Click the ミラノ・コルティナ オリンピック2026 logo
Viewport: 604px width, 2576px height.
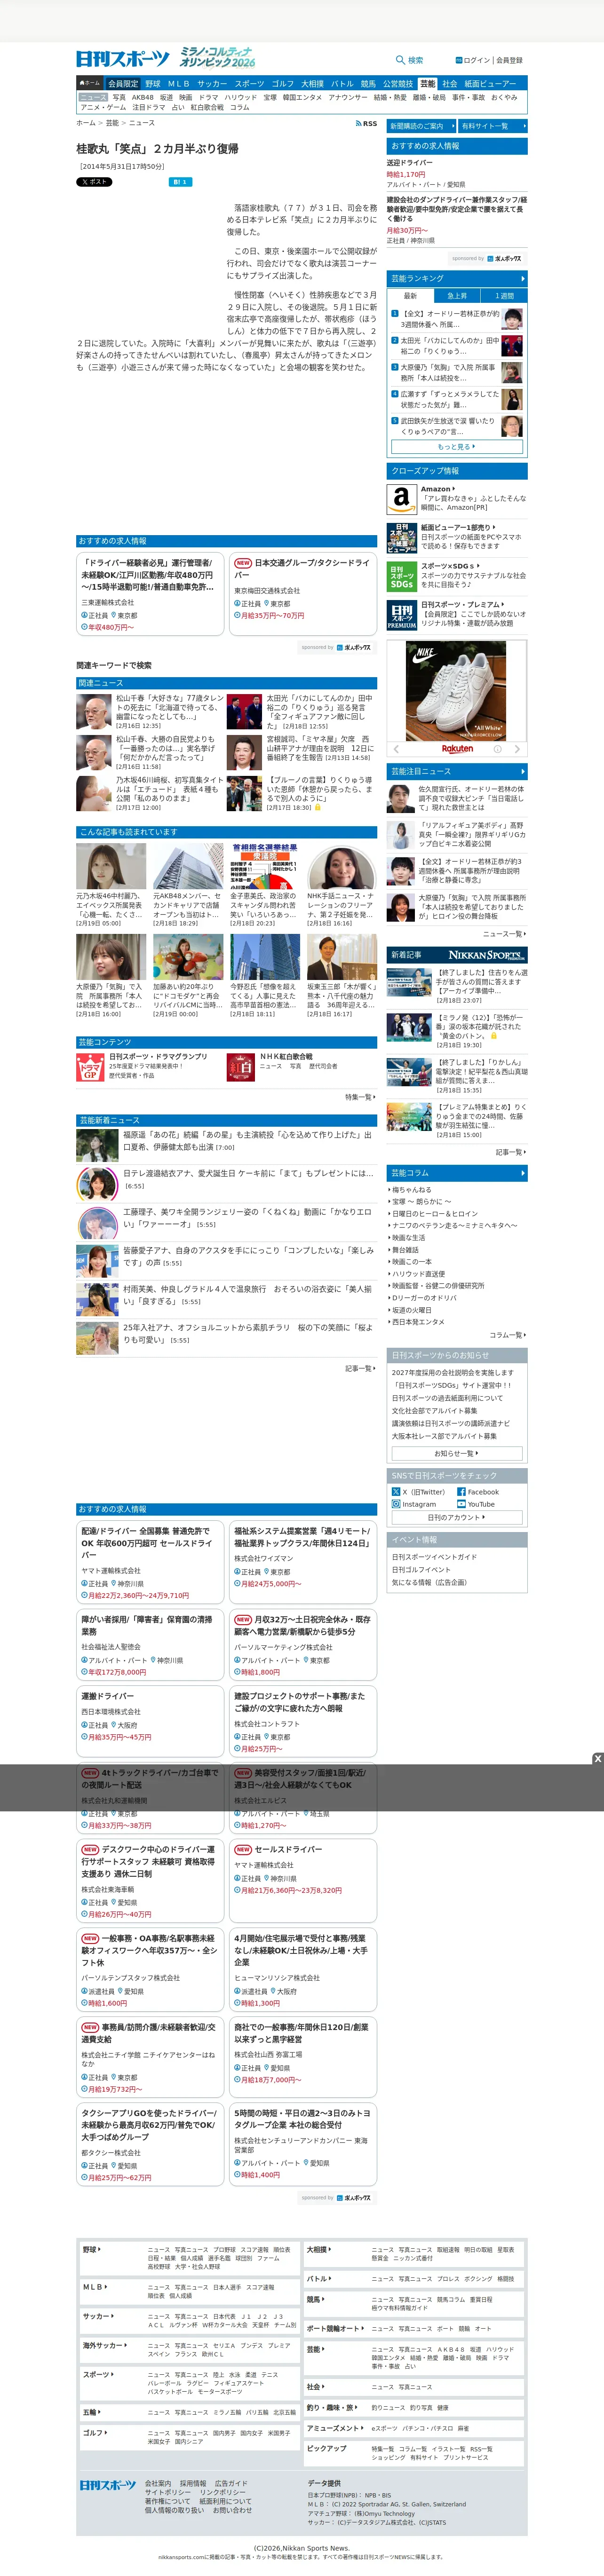coord(218,57)
